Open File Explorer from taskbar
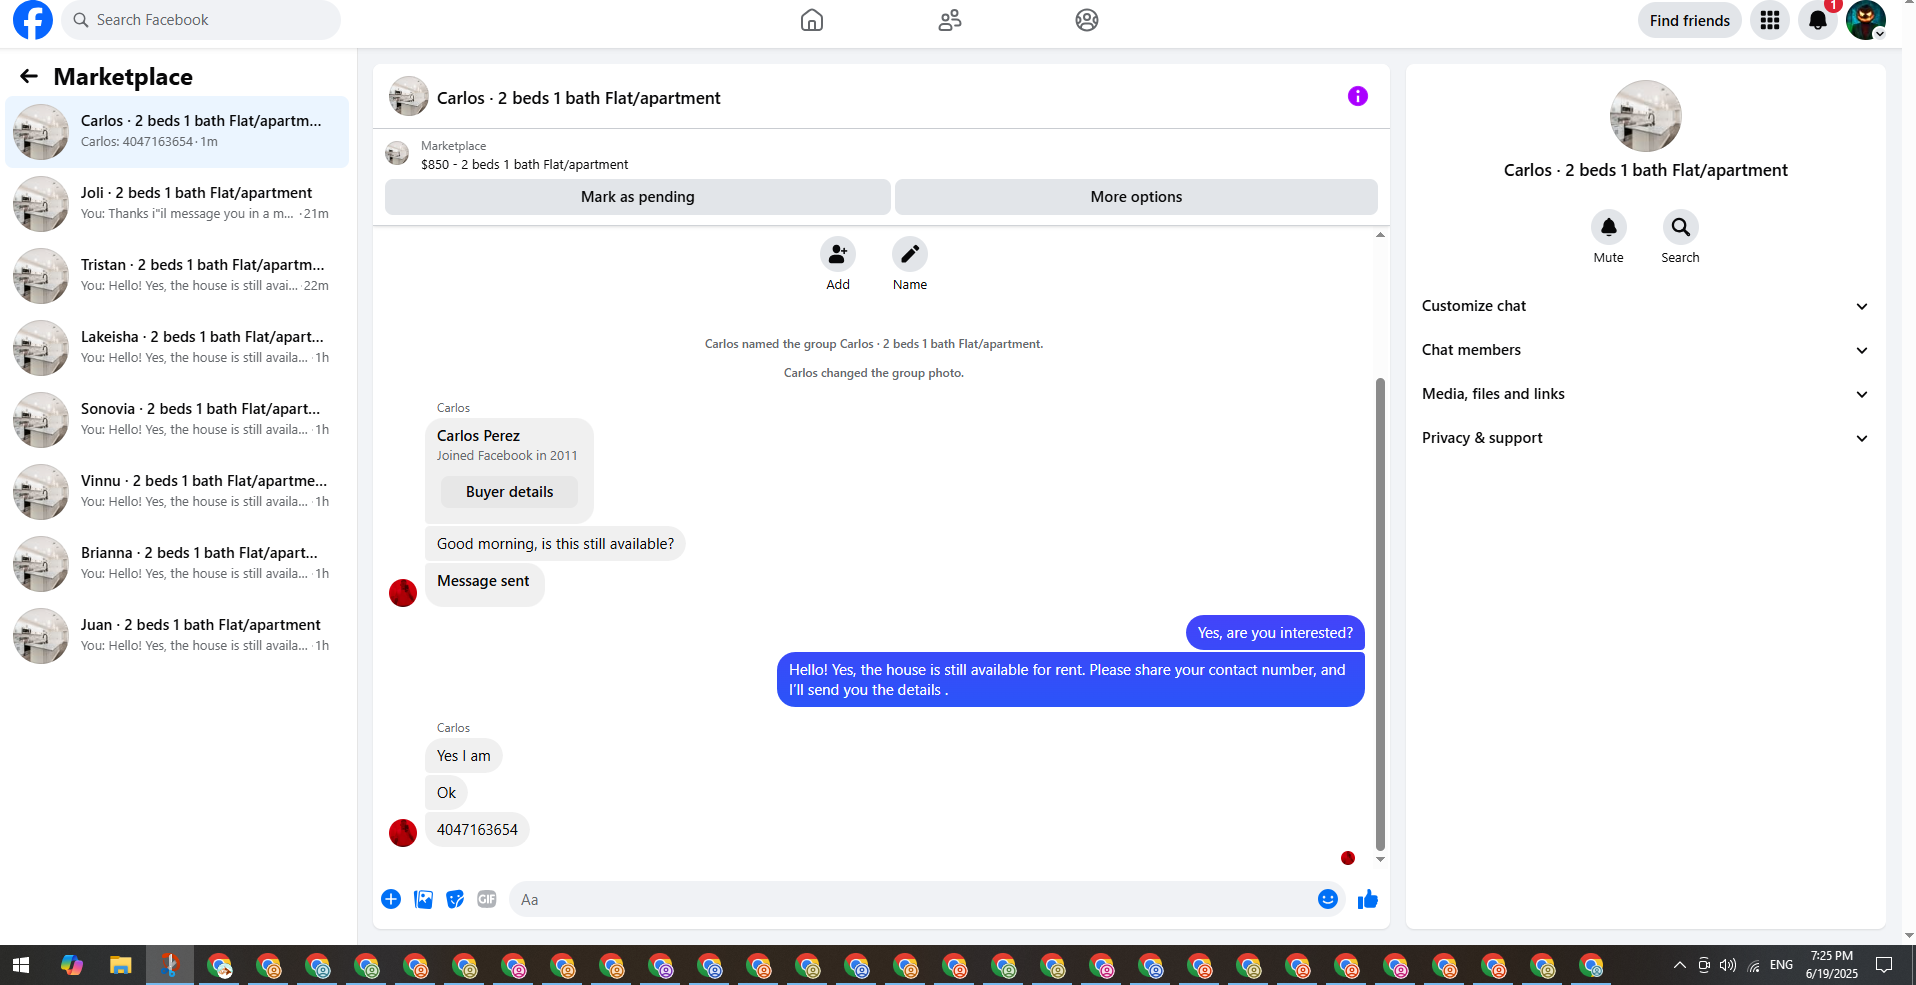This screenshot has width=1916, height=985. [121, 965]
